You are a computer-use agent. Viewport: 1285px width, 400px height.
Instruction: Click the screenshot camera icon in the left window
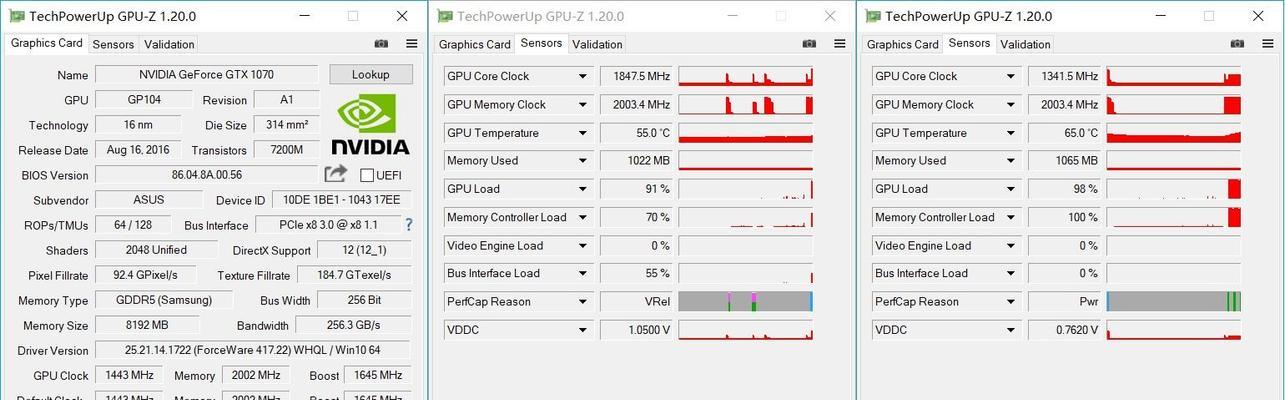coord(381,44)
